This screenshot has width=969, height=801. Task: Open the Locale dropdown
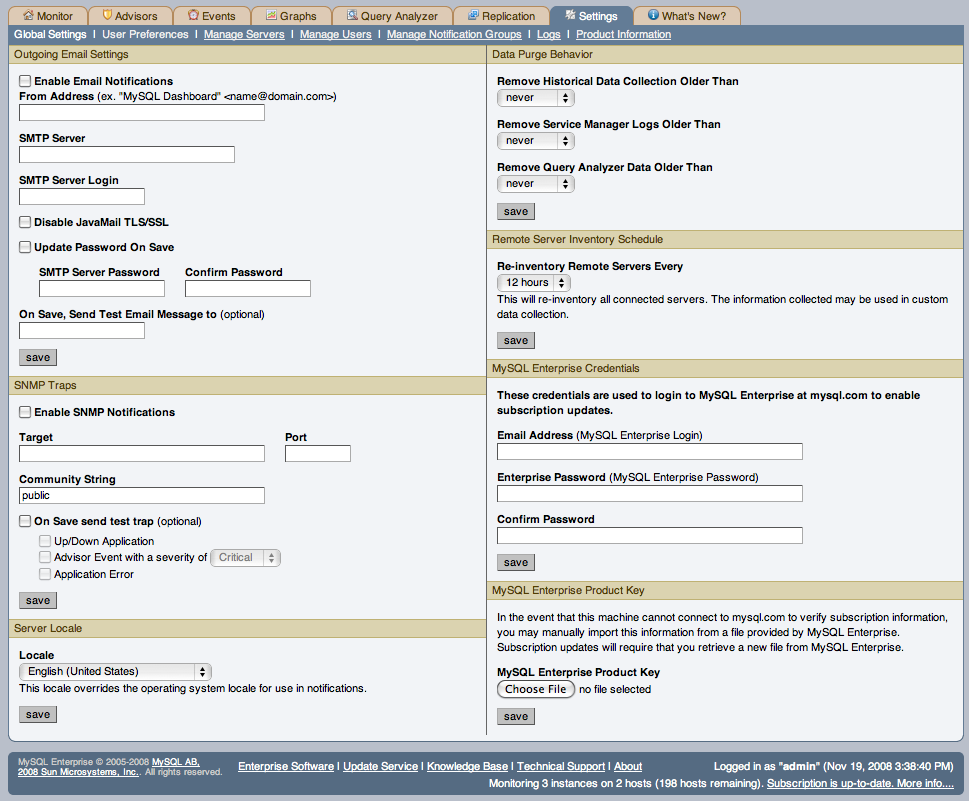click(114, 672)
